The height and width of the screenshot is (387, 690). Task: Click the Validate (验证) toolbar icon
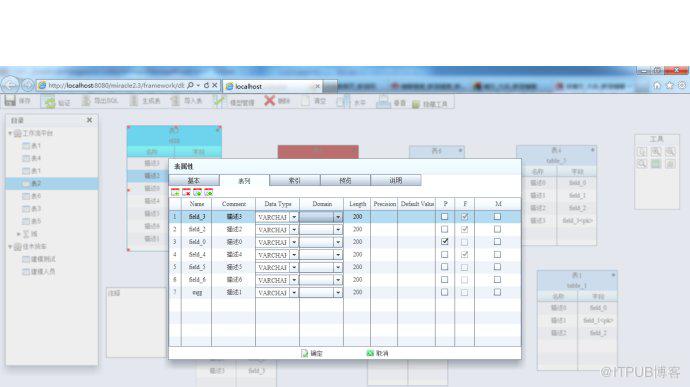pyautogui.click(x=50, y=102)
